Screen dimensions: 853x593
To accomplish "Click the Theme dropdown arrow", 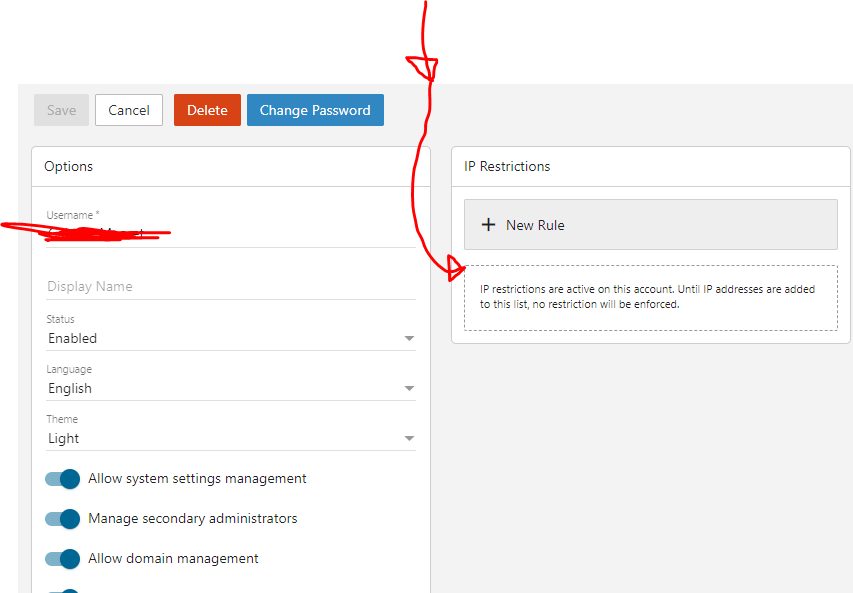I will [x=409, y=439].
